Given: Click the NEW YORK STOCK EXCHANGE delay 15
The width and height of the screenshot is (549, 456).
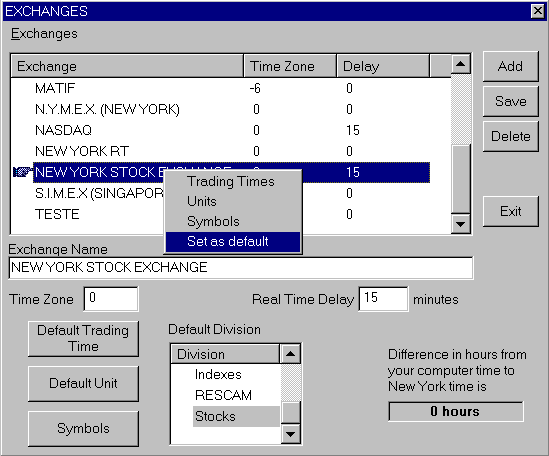Looking at the screenshot, I should click(353, 172).
